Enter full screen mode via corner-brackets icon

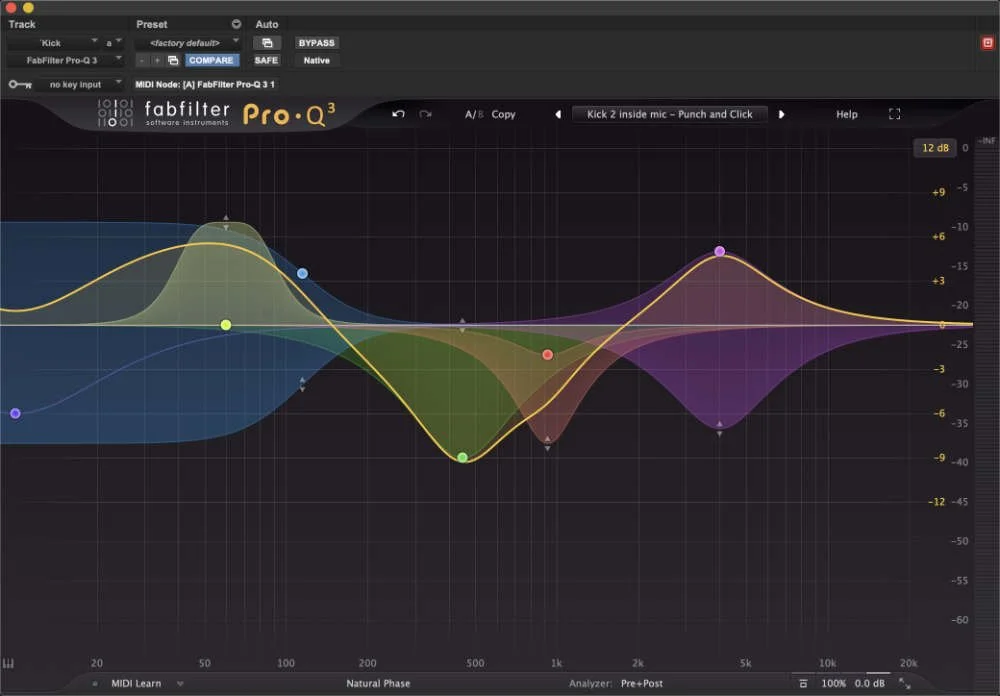[894, 114]
